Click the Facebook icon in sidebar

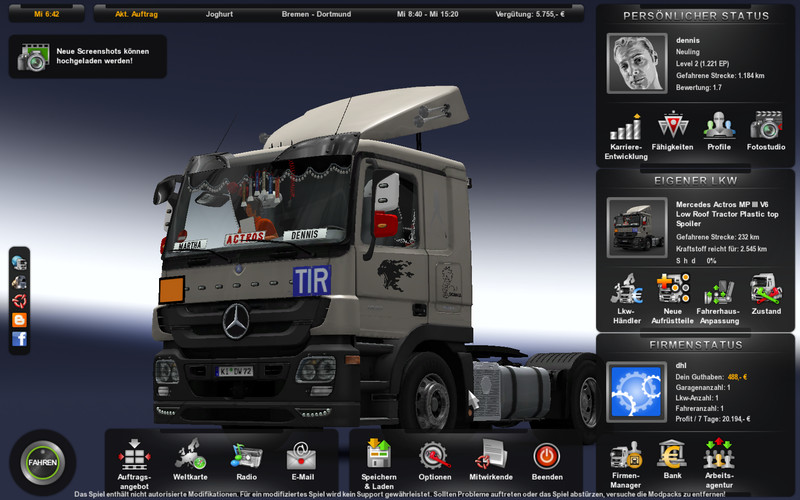tap(19, 339)
